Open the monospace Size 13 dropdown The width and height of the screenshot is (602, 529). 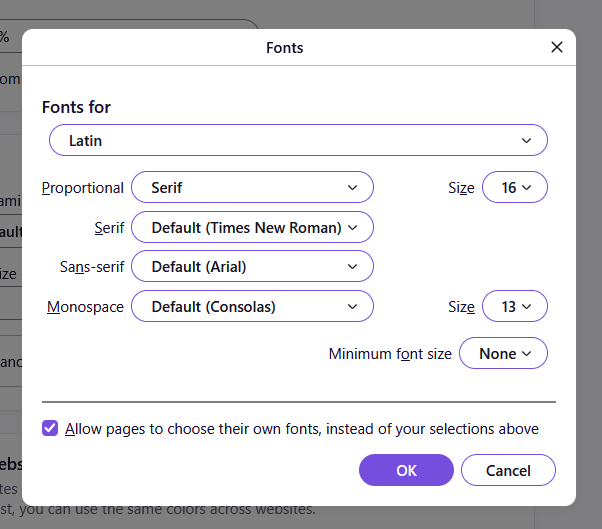point(515,306)
